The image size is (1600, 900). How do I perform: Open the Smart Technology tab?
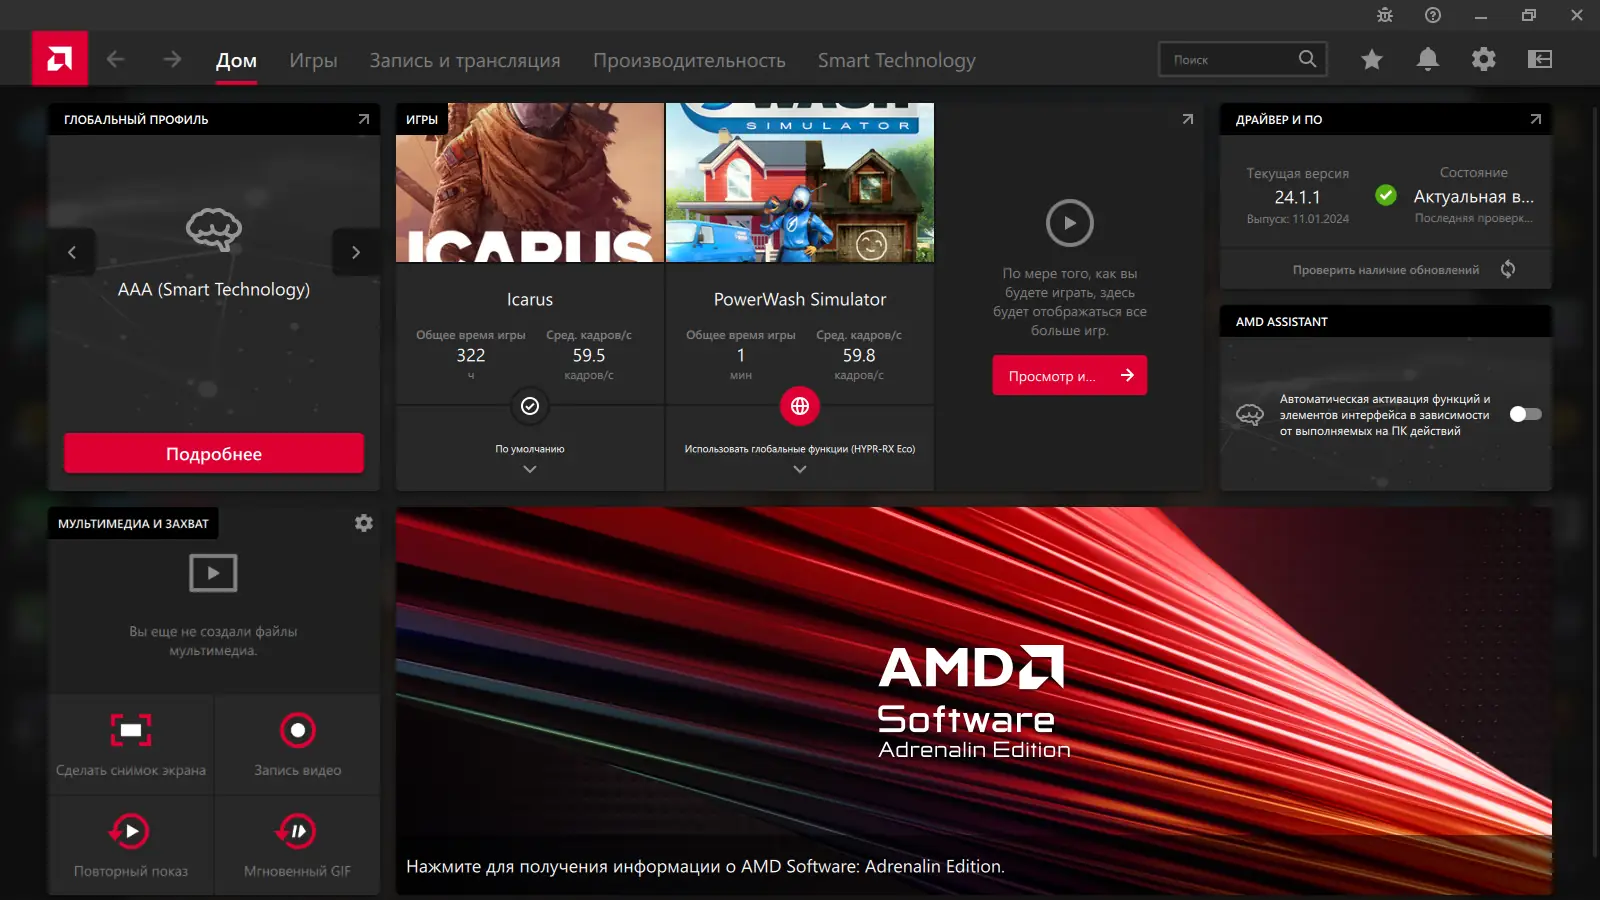896,61
